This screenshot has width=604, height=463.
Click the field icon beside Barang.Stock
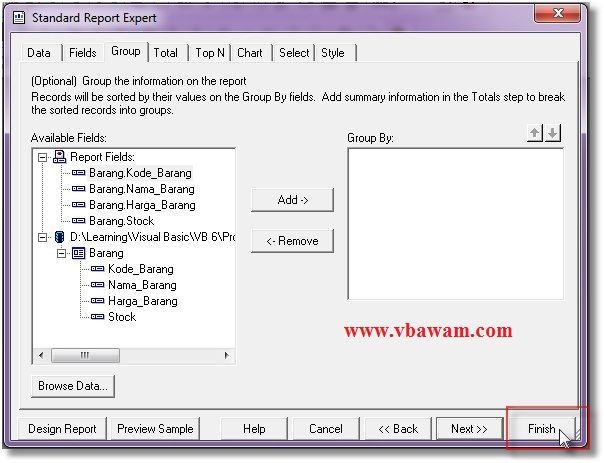[x=79, y=221]
